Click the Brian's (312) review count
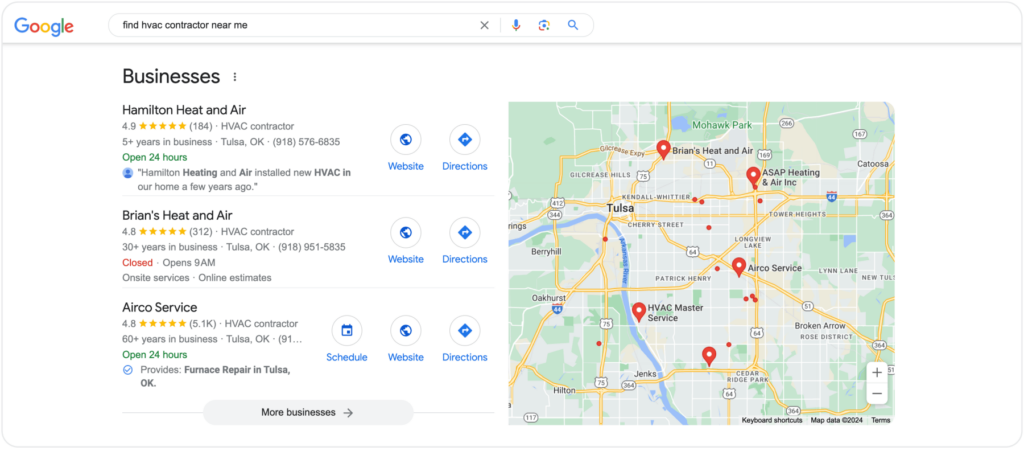Image resolution: width=1024 pixels, height=459 pixels. [x=201, y=232]
